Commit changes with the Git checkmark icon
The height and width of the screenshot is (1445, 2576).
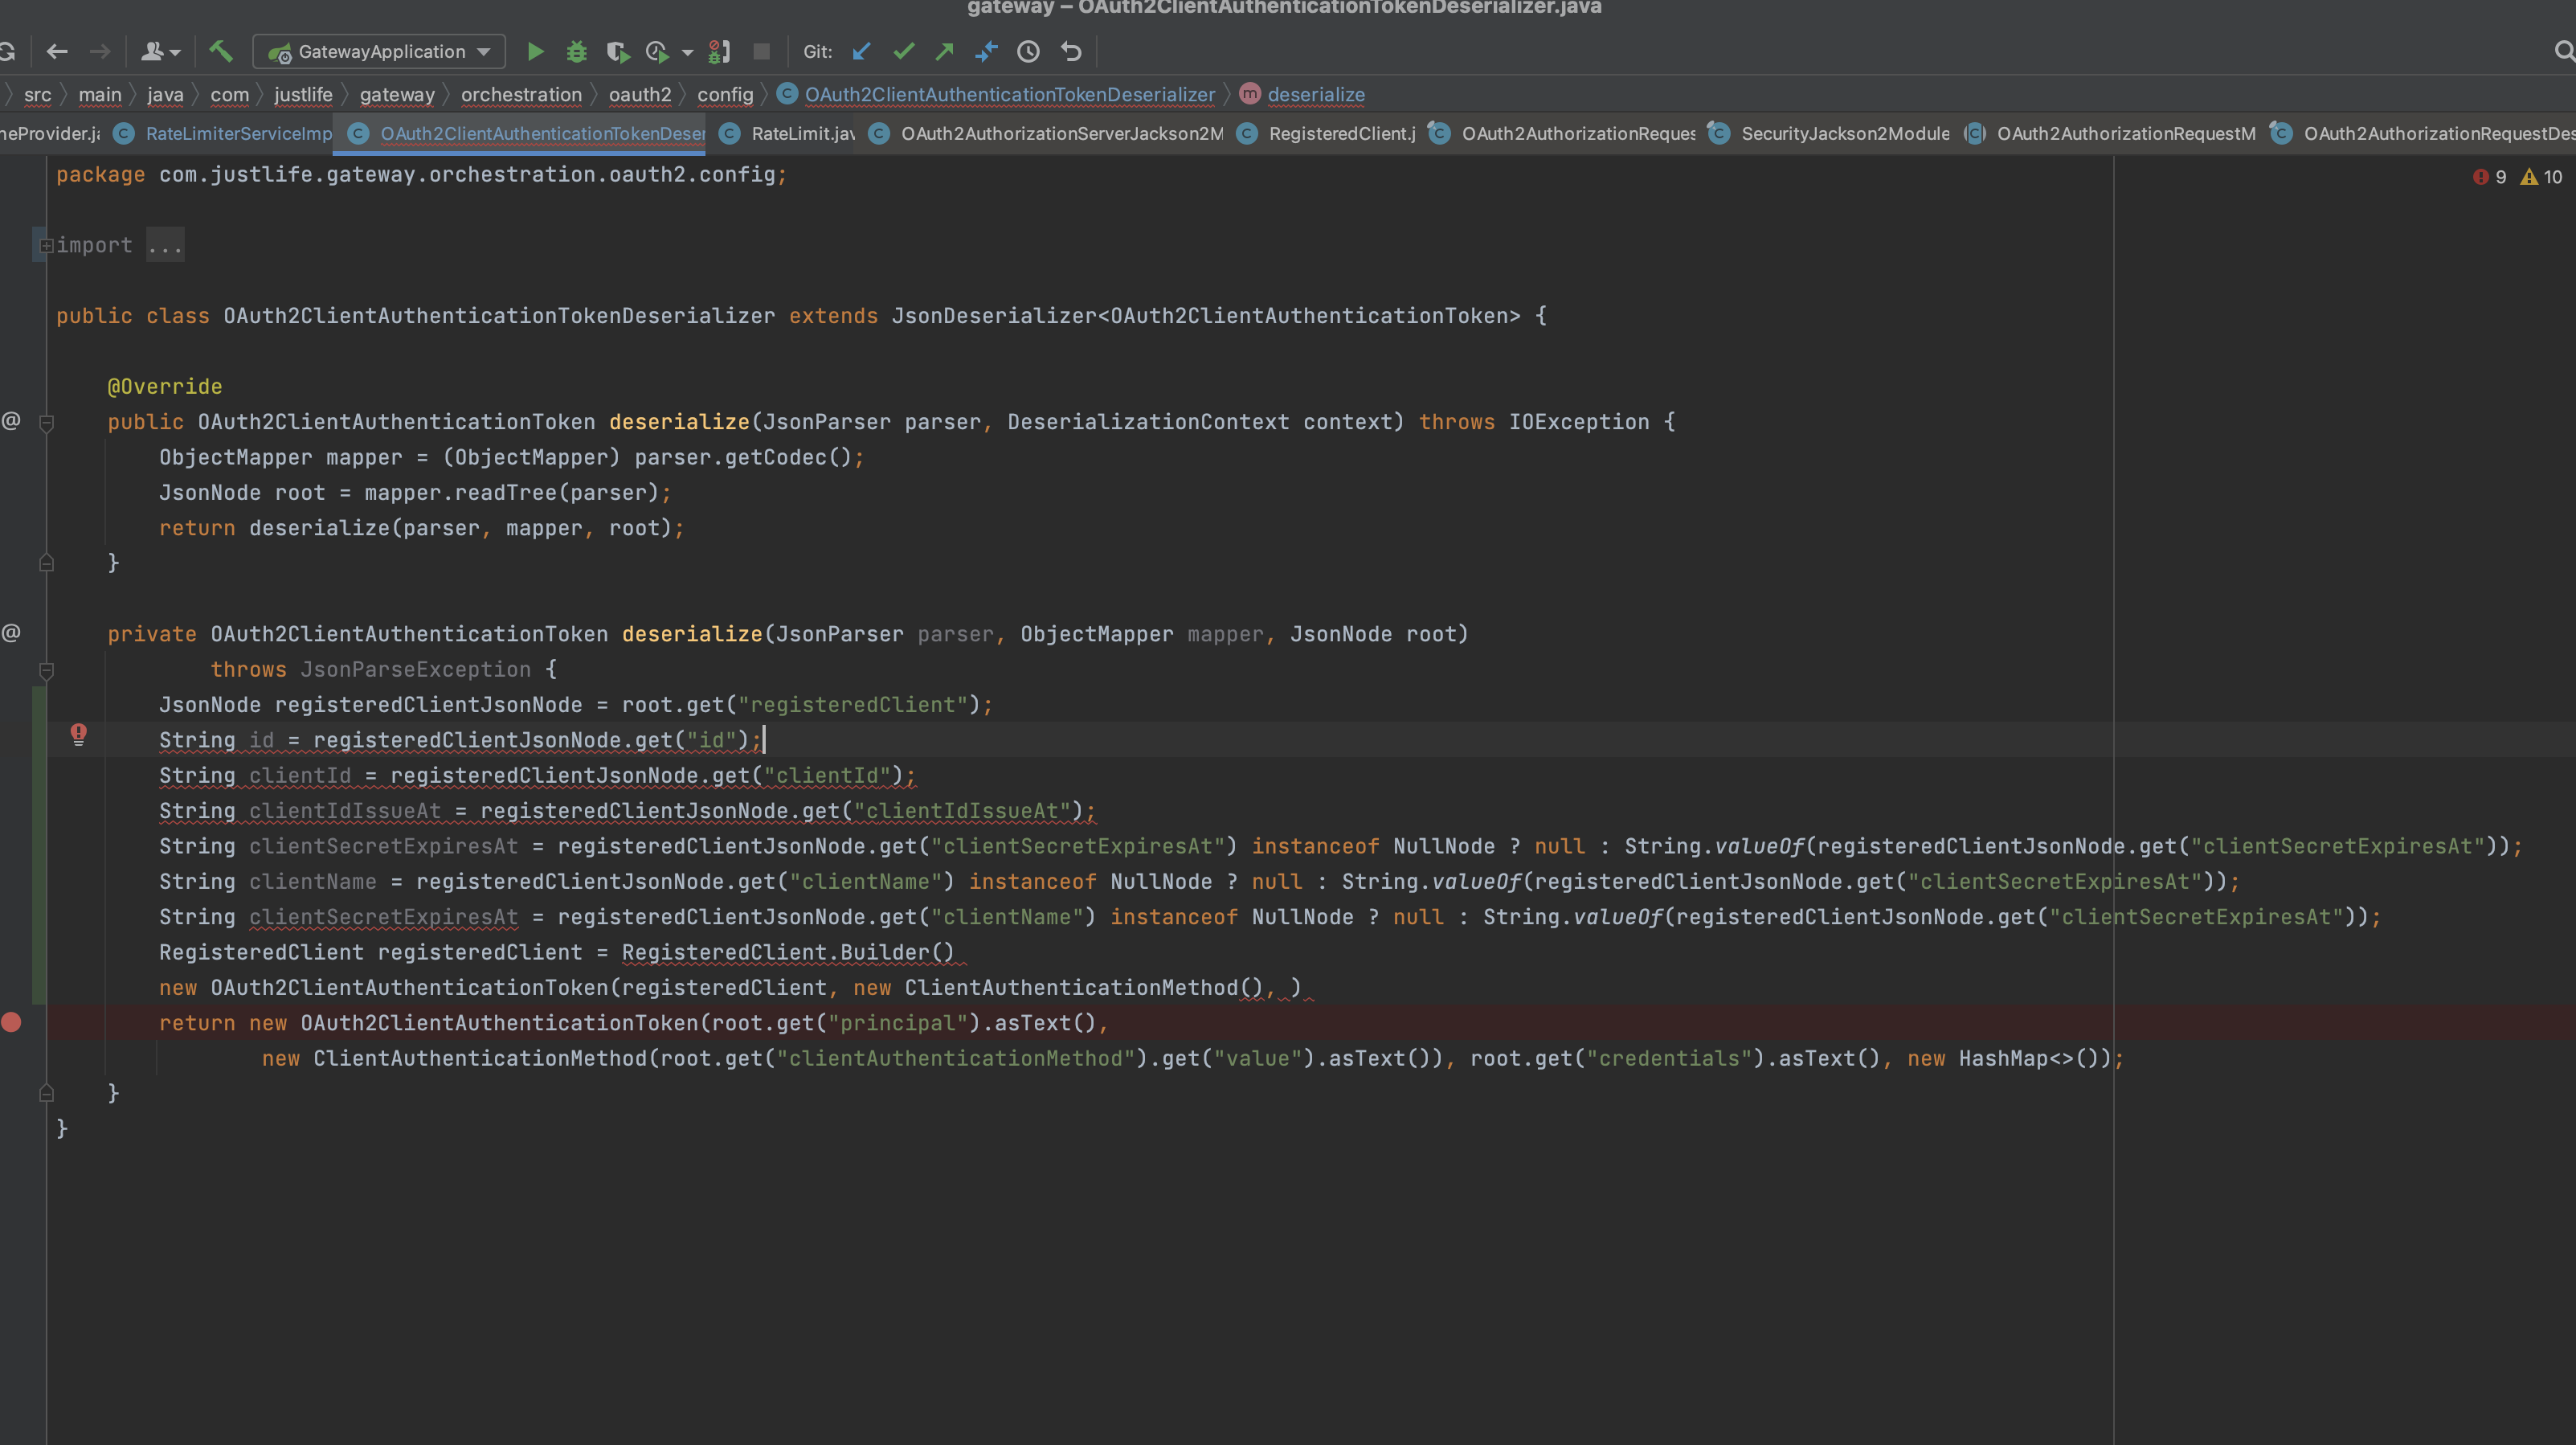pyautogui.click(x=904, y=51)
